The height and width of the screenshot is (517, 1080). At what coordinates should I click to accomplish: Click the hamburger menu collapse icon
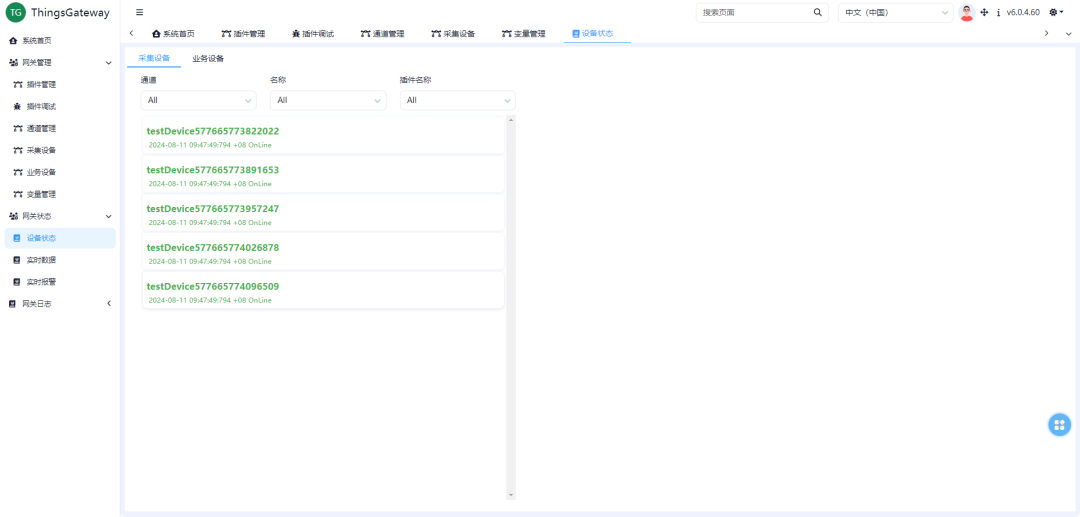tap(139, 12)
